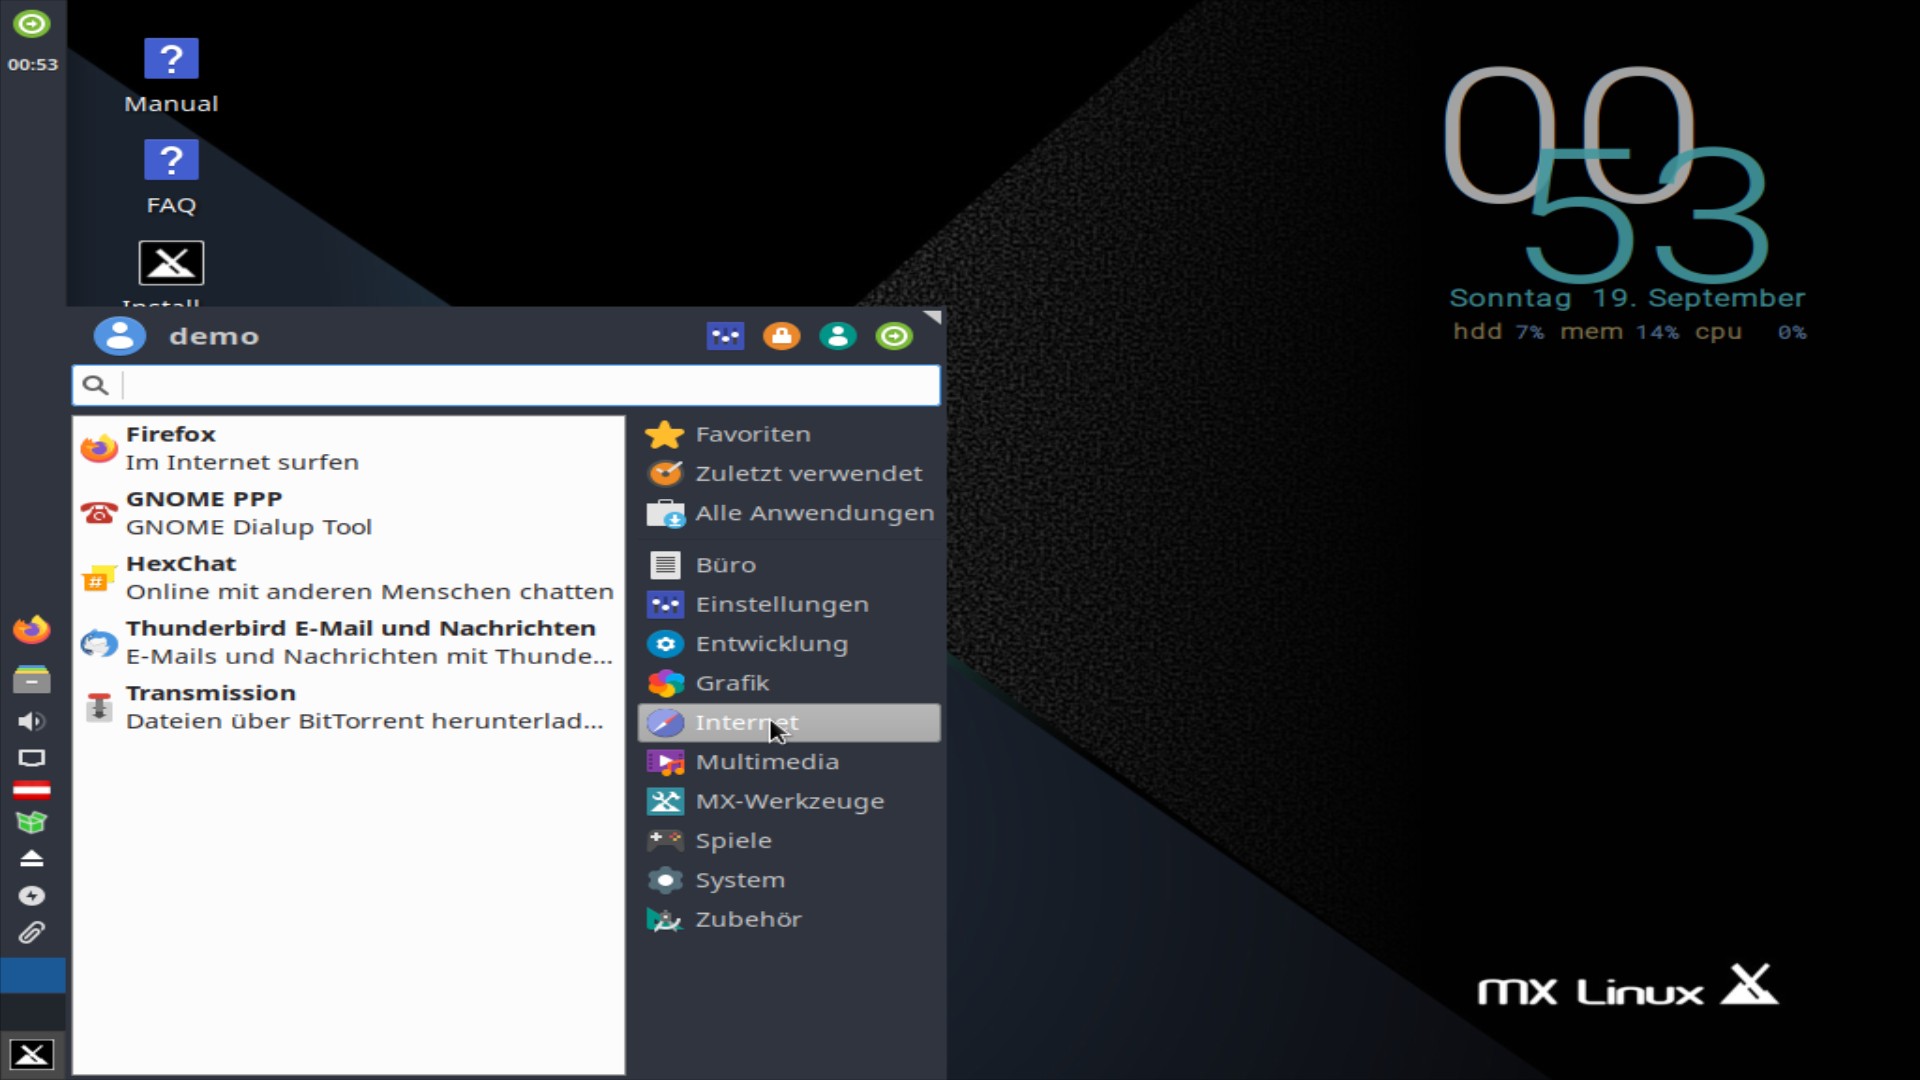Open the file manager icon on the side panel

coord(31,679)
